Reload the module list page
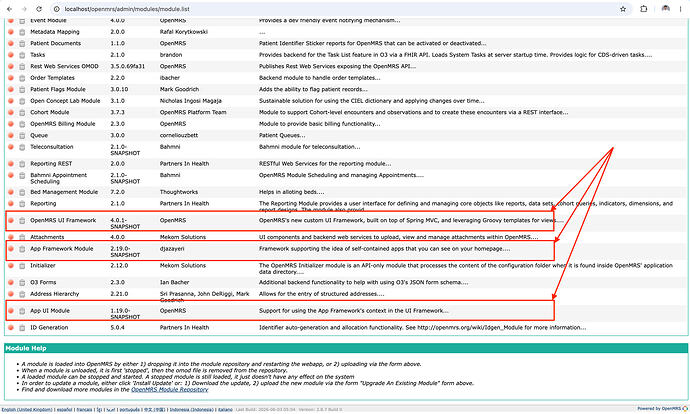Screen dimensions: 690x414 [39, 9]
